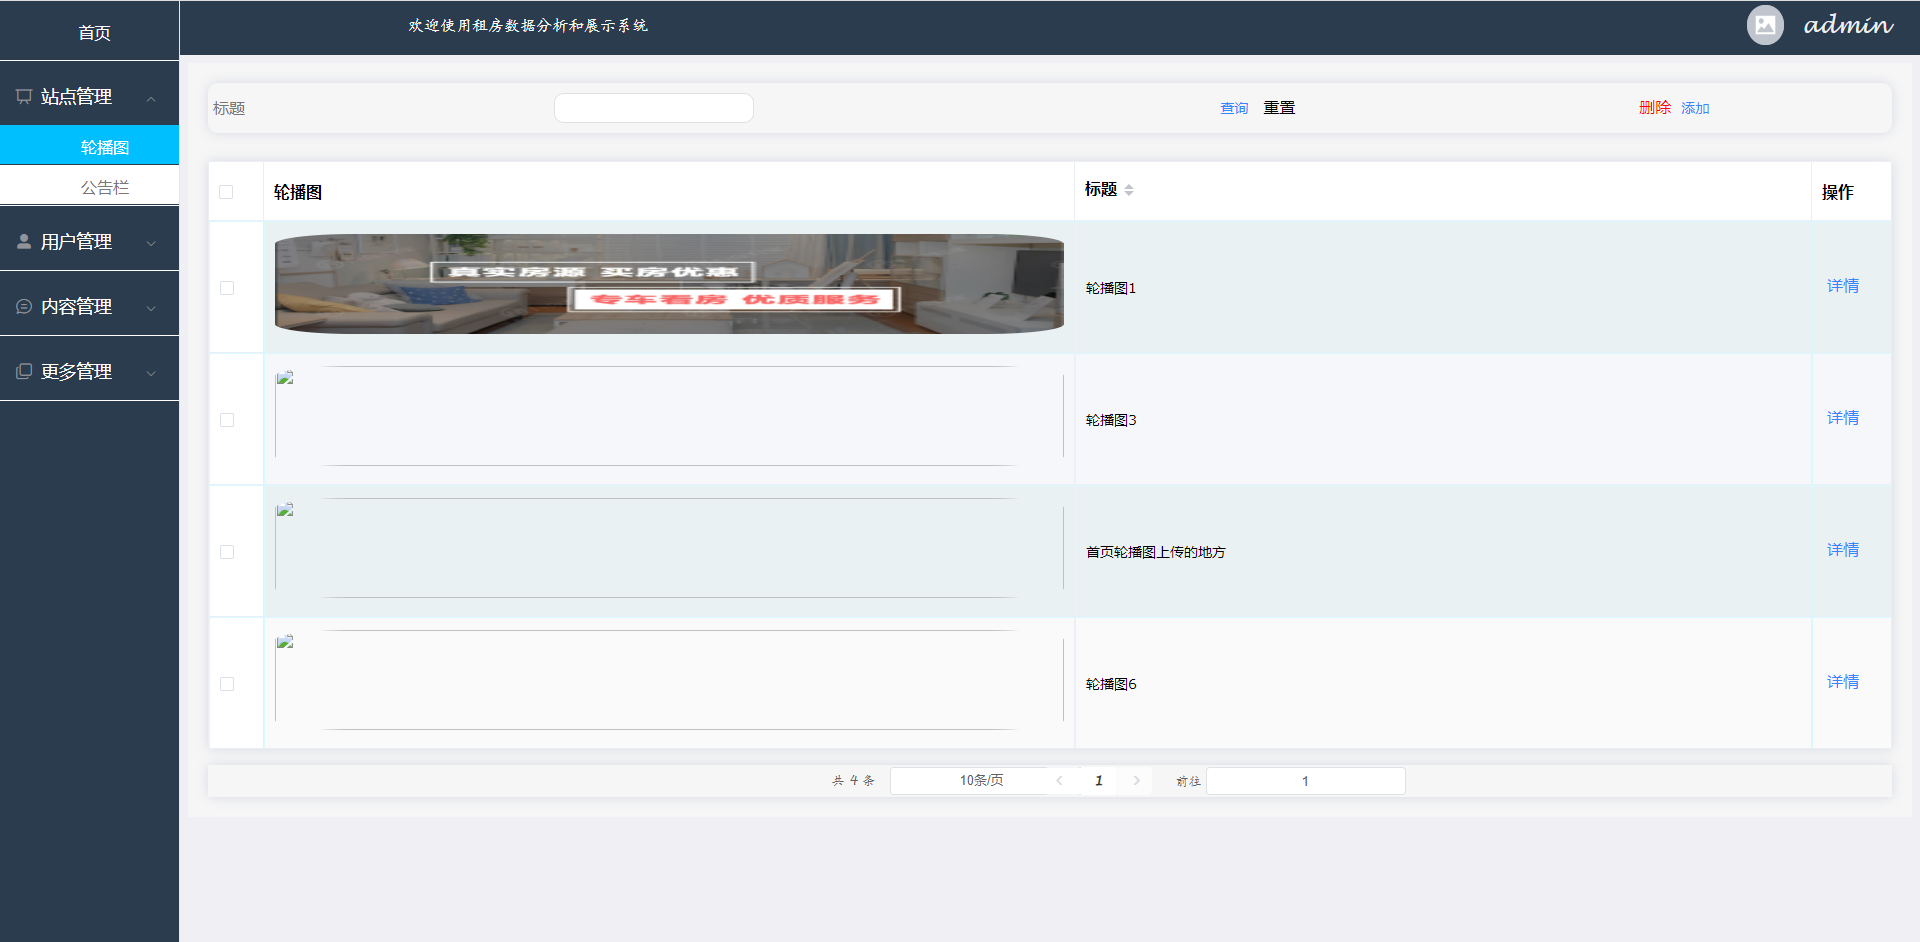Viewport: 1920px width, 942px height.
Task: Click the 查询 search link
Action: pos(1234,108)
